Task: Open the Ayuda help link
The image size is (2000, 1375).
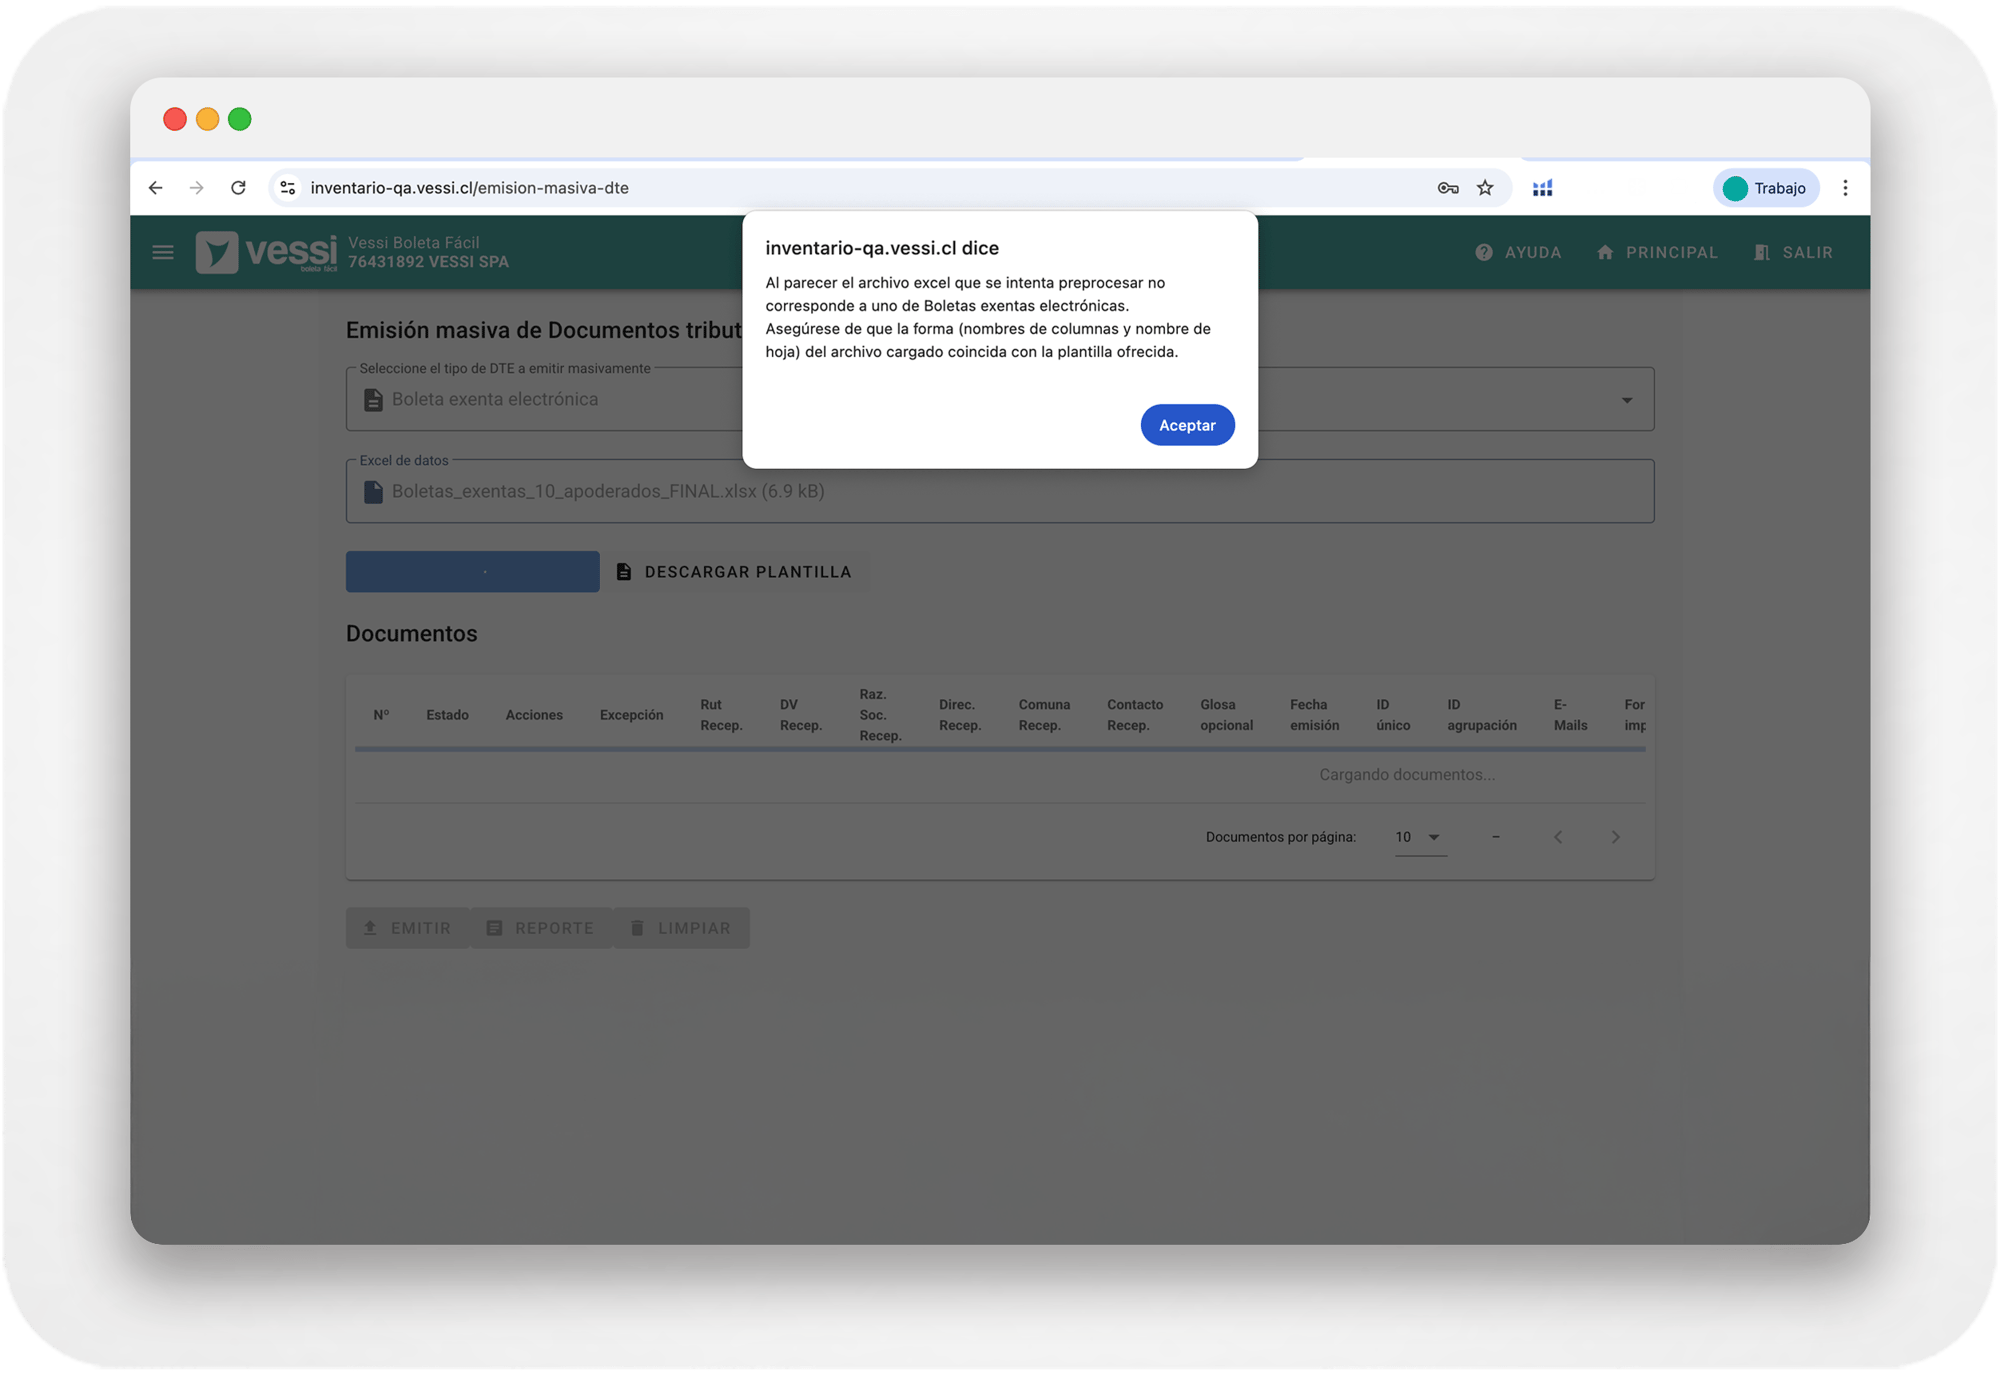Action: [x=1518, y=252]
